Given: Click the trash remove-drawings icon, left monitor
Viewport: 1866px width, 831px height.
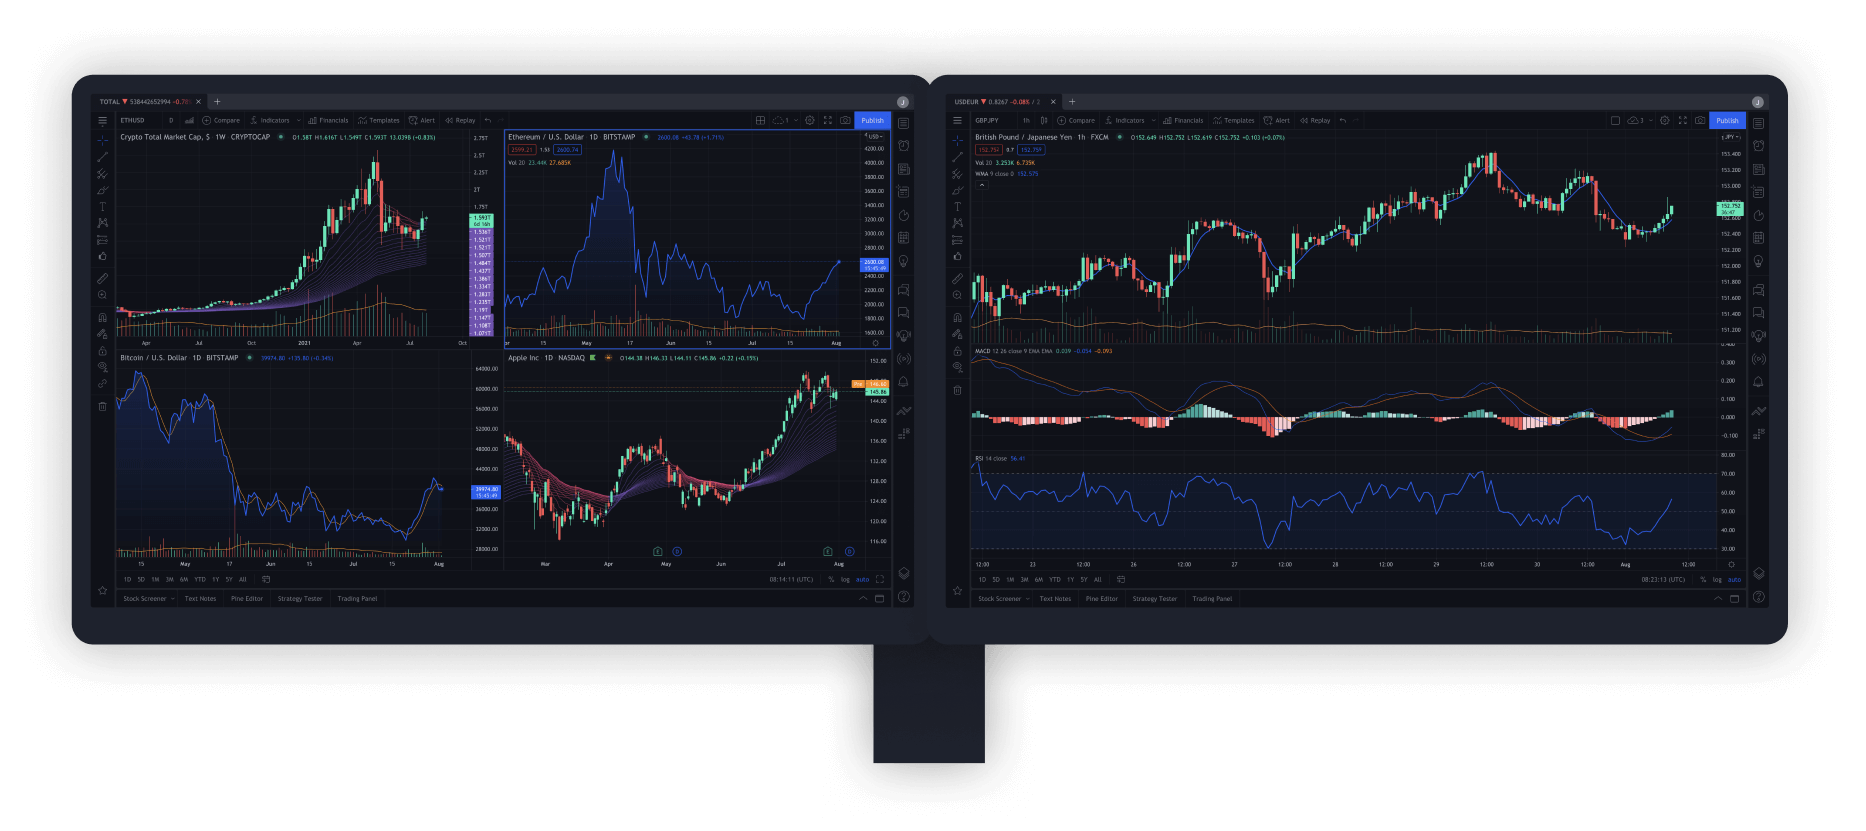Looking at the screenshot, I should (x=102, y=406).
